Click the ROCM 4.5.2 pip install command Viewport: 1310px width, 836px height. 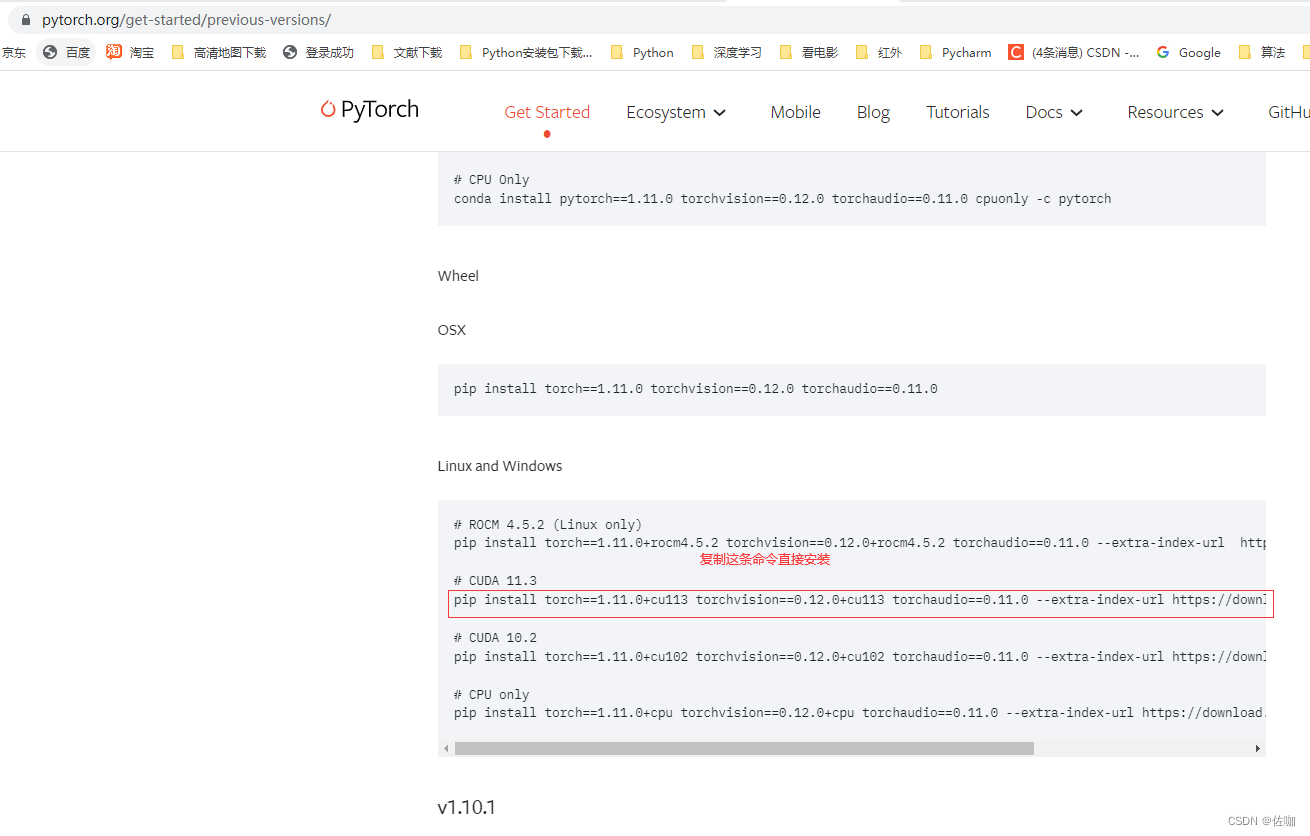pyautogui.click(x=860, y=543)
